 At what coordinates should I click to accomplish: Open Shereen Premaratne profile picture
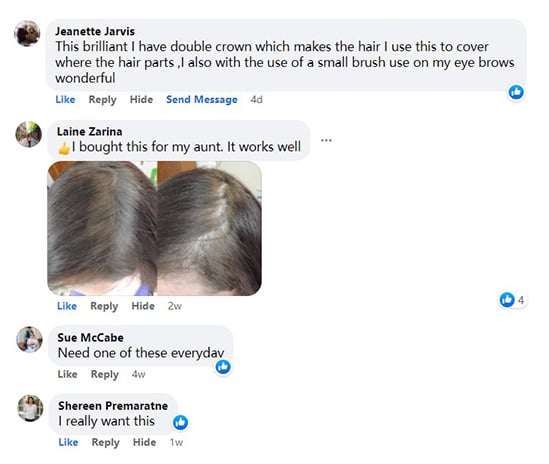pos(30,408)
